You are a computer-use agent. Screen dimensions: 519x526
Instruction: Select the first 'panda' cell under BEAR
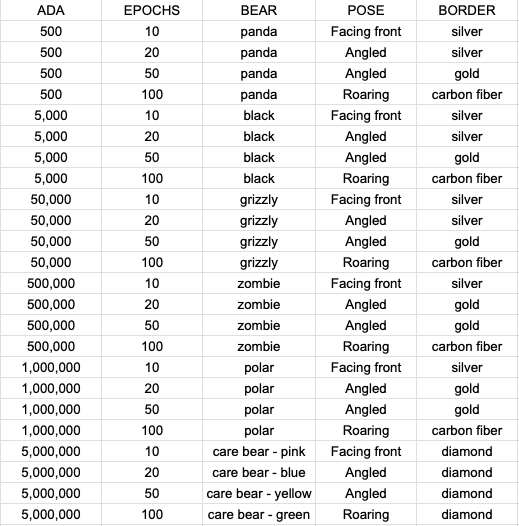point(259,32)
